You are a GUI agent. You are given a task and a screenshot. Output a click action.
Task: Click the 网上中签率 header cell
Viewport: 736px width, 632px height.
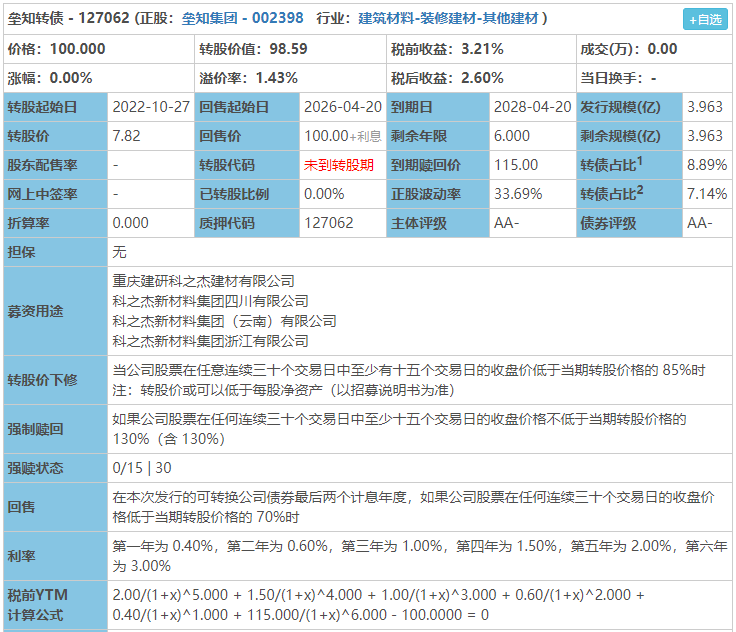[55, 194]
